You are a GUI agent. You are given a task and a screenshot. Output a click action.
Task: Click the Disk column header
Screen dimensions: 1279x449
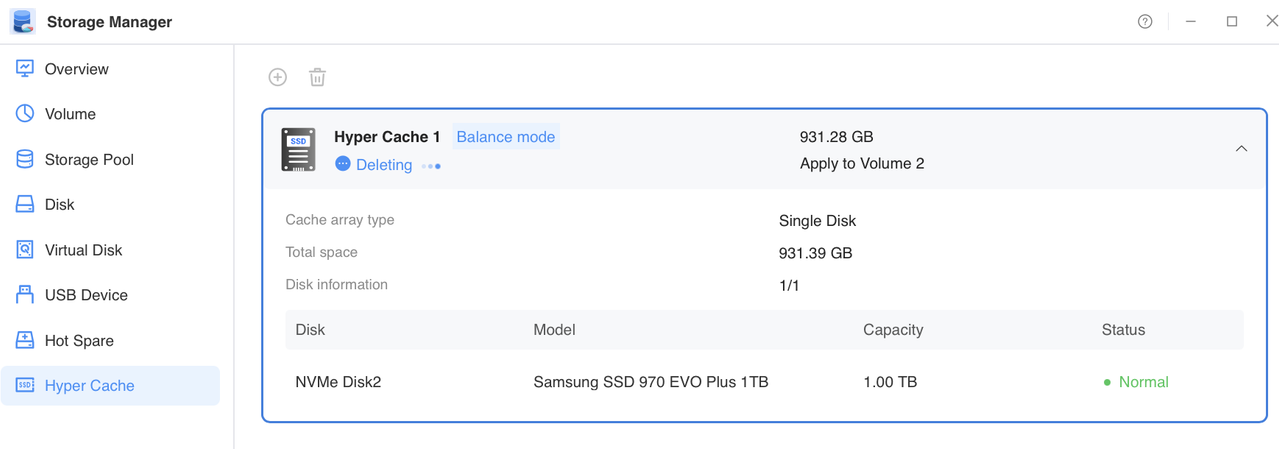click(310, 329)
